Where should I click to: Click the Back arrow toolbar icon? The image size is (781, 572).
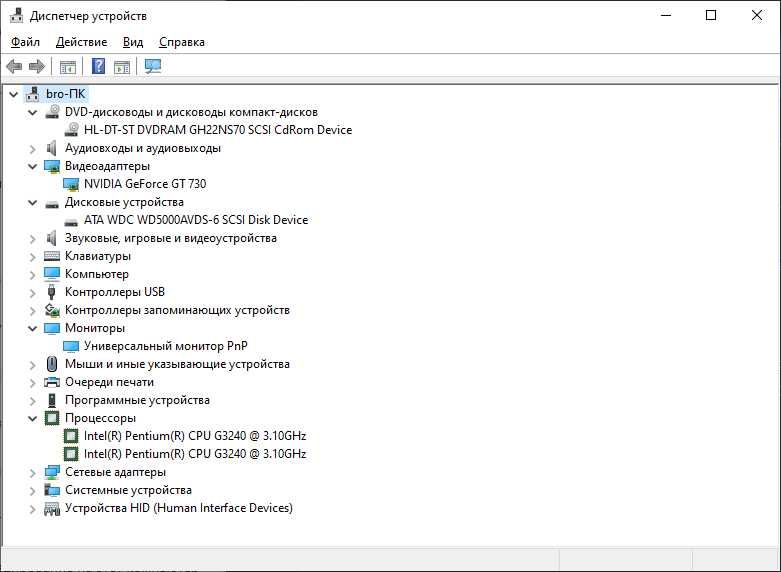[x=14, y=66]
